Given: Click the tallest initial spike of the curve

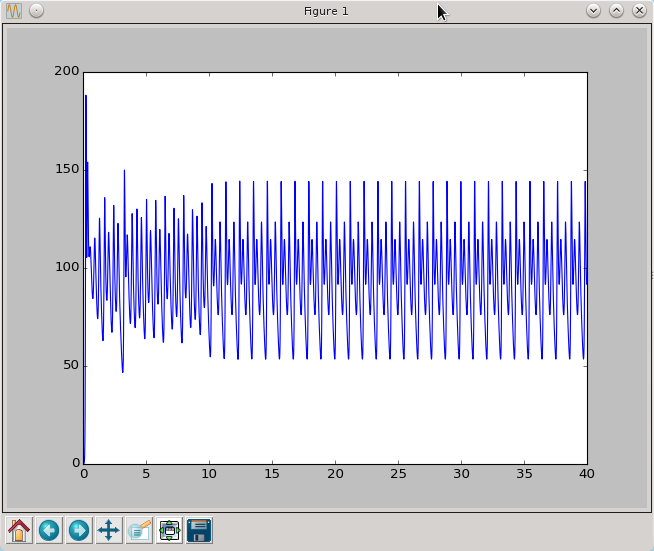Looking at the screenshot, I should 86,97.
